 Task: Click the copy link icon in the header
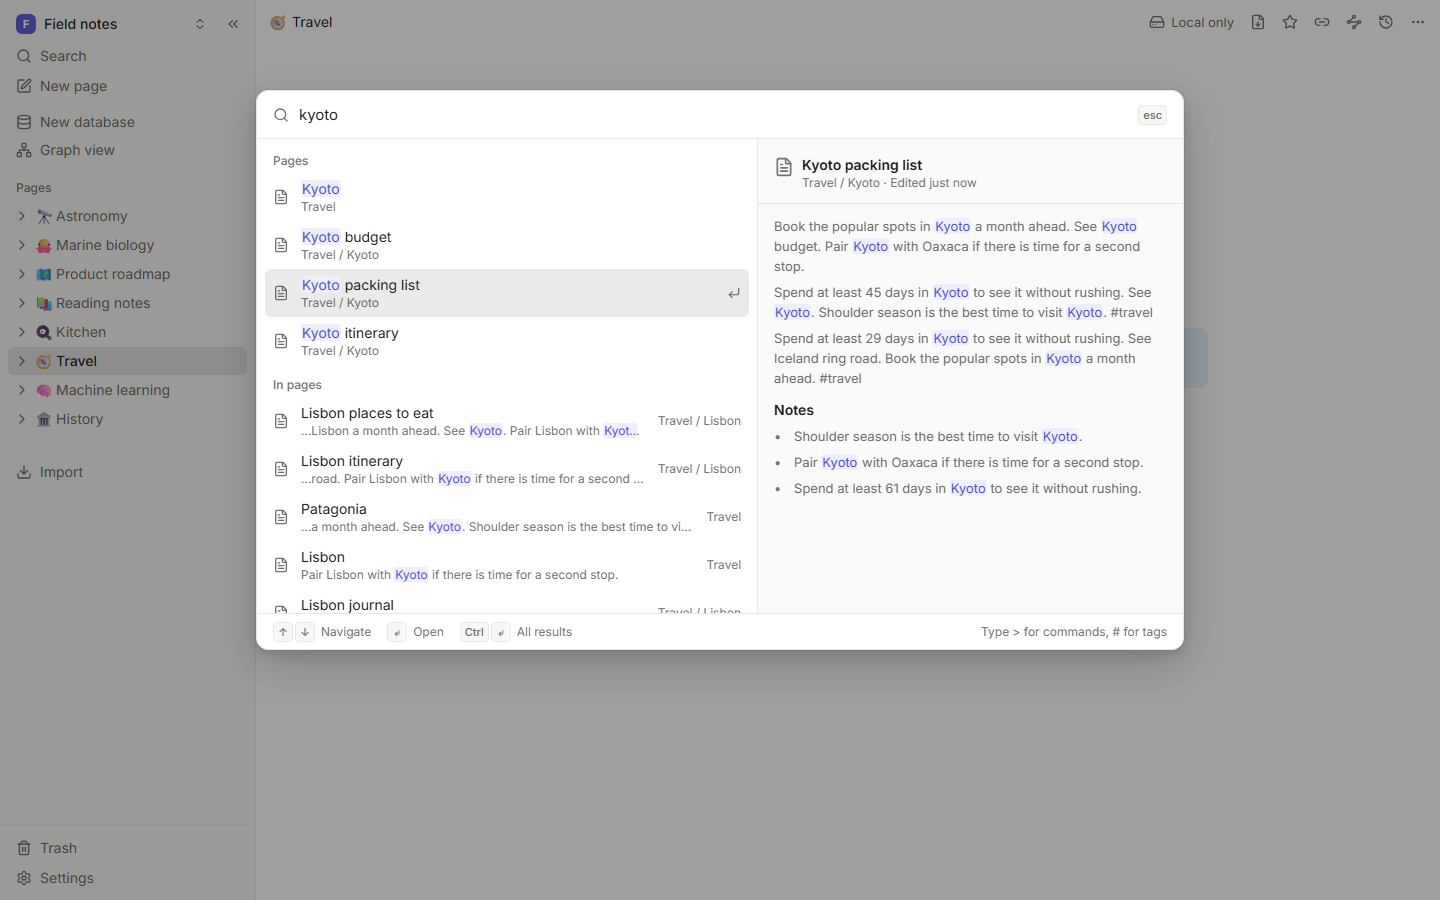[x=1322, y=22]
